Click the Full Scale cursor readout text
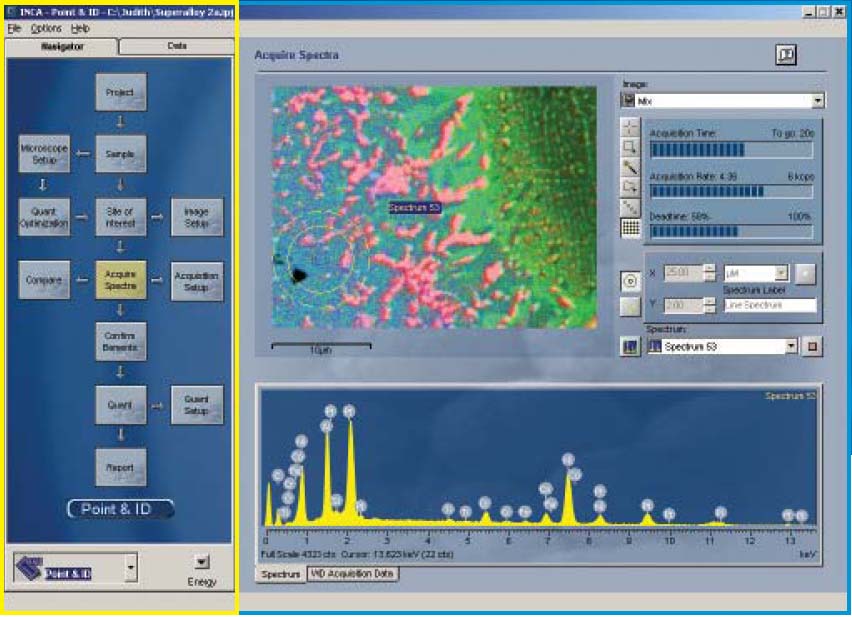Image resolution: width=852 pixels, height=617 pixels. click(356, 555)
